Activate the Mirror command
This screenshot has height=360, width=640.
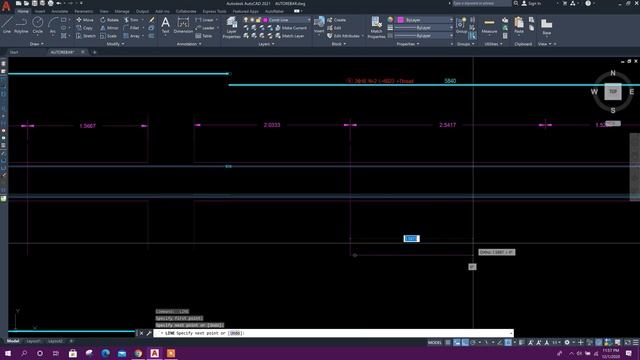pyautogui.click(x=109, y=28)
